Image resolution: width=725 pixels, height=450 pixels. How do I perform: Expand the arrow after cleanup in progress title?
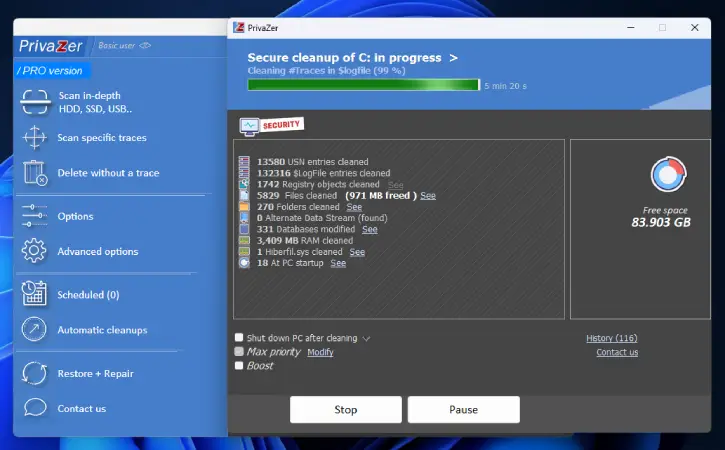(454, 58)
